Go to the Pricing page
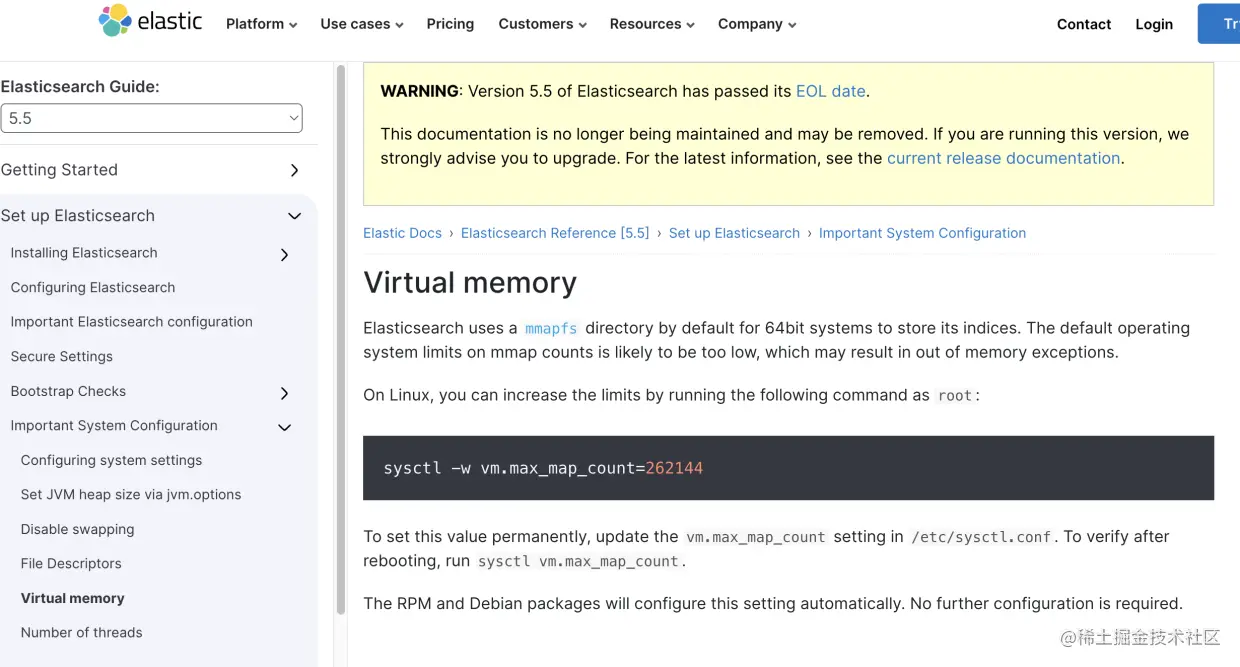 450,24
